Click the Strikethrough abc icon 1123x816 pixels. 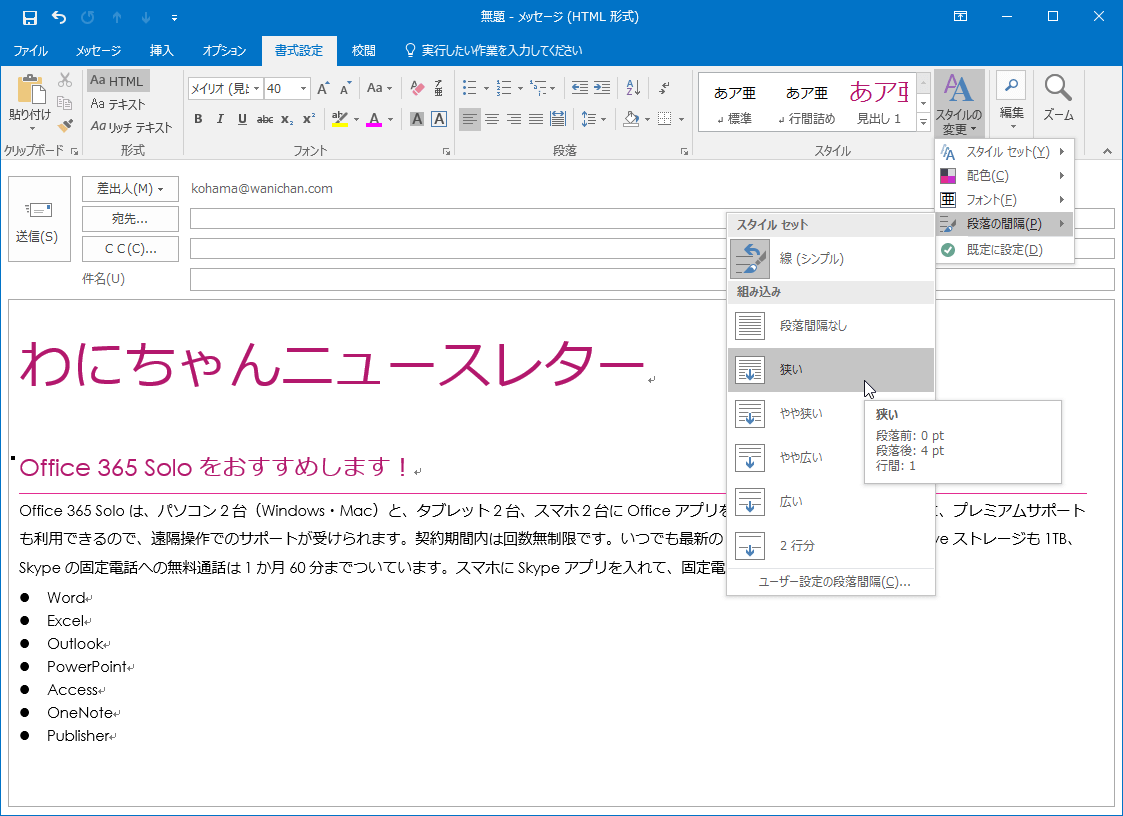click(265, 119)
